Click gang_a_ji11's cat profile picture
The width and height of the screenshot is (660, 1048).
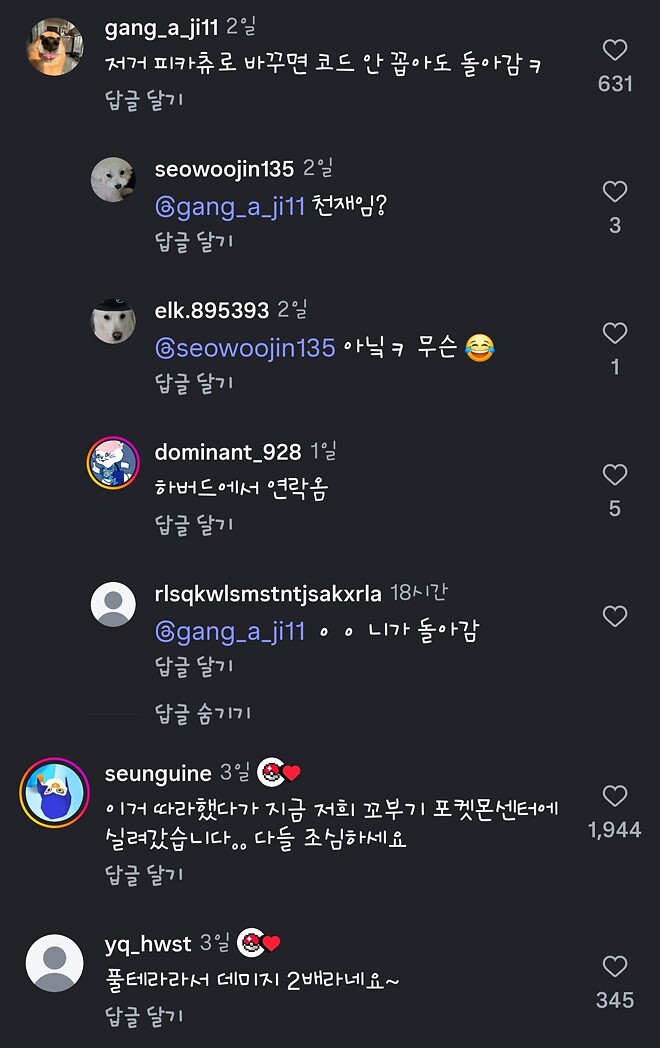54,42
